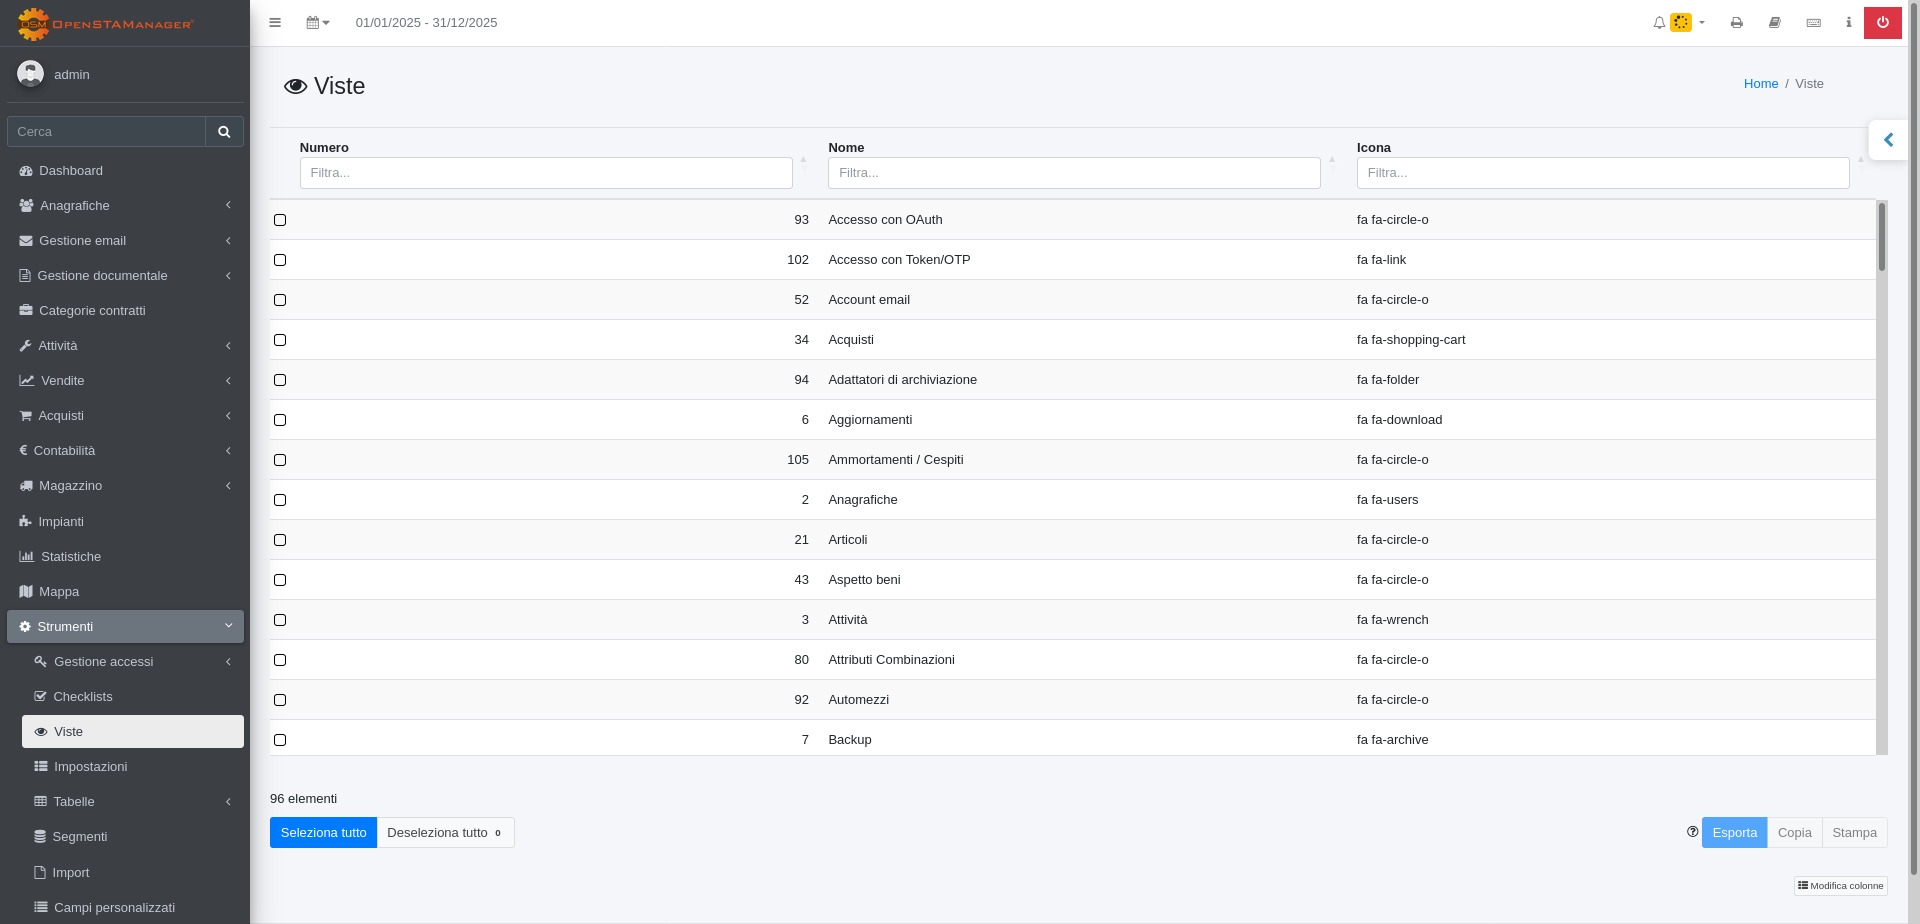This screenshot has width=1920, height=924.
Task: Select the Acquisti row checkbox
Action: (280, 340)
